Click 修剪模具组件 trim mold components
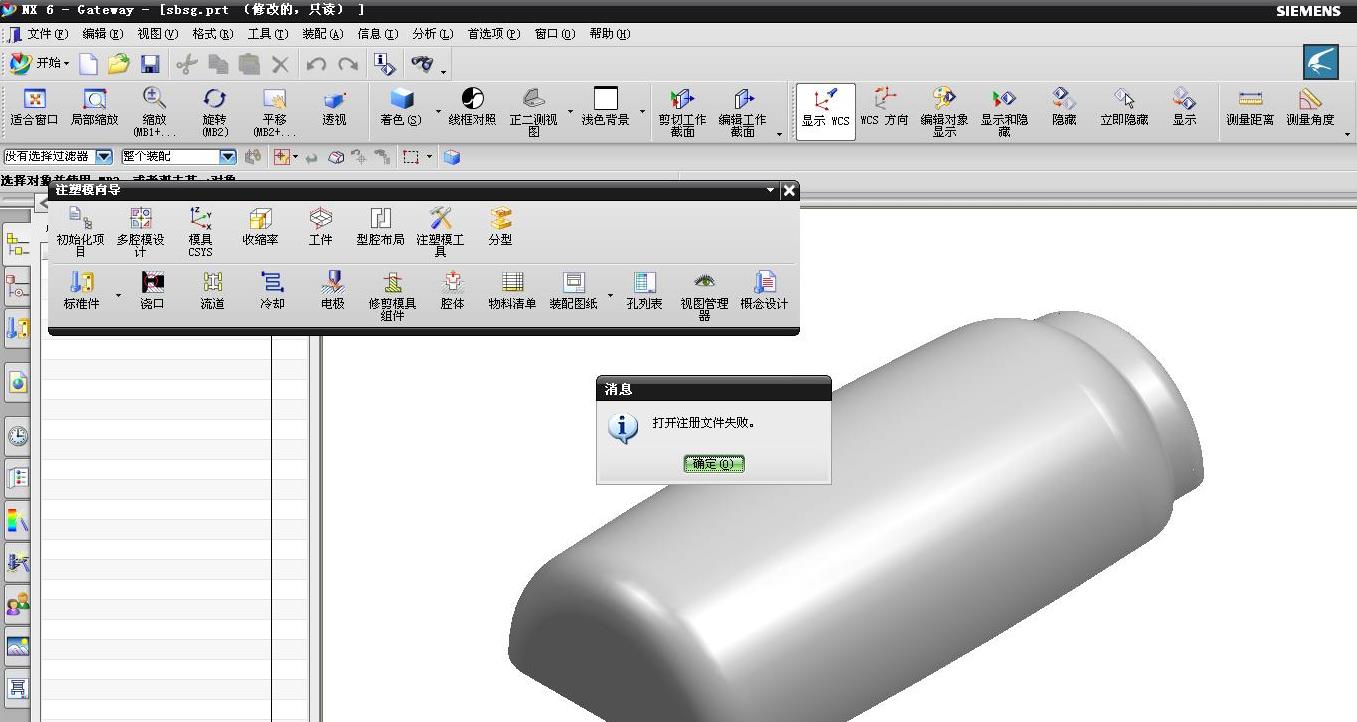 point(392,295)
